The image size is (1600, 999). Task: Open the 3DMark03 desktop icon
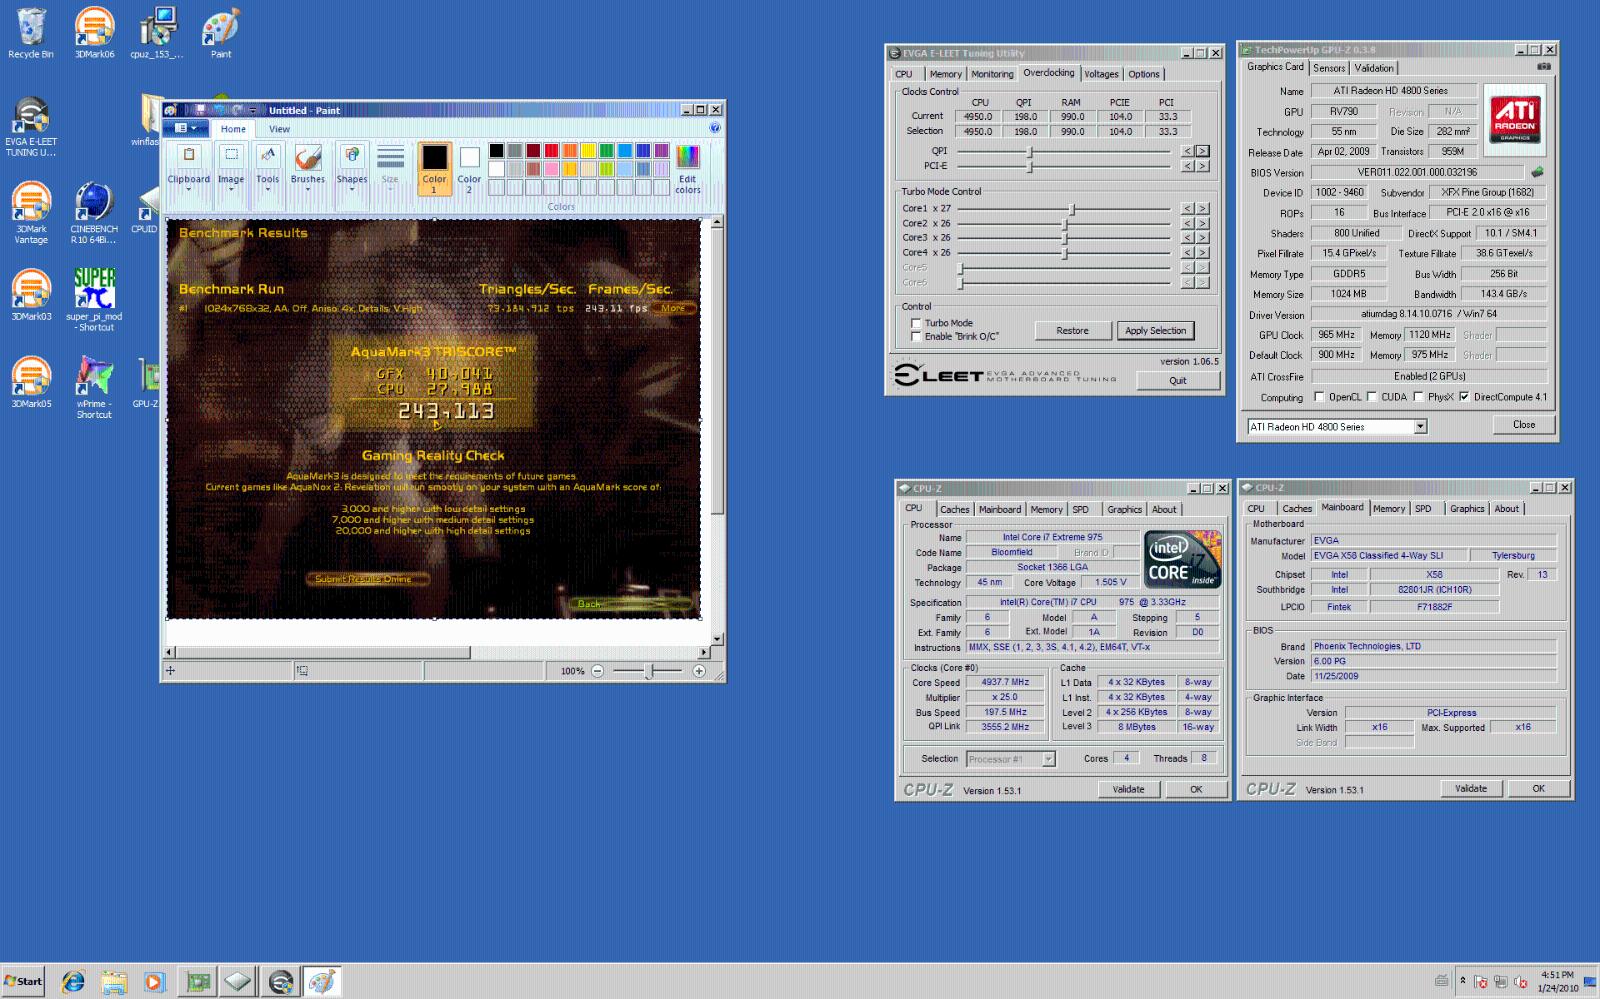[31, 295]
